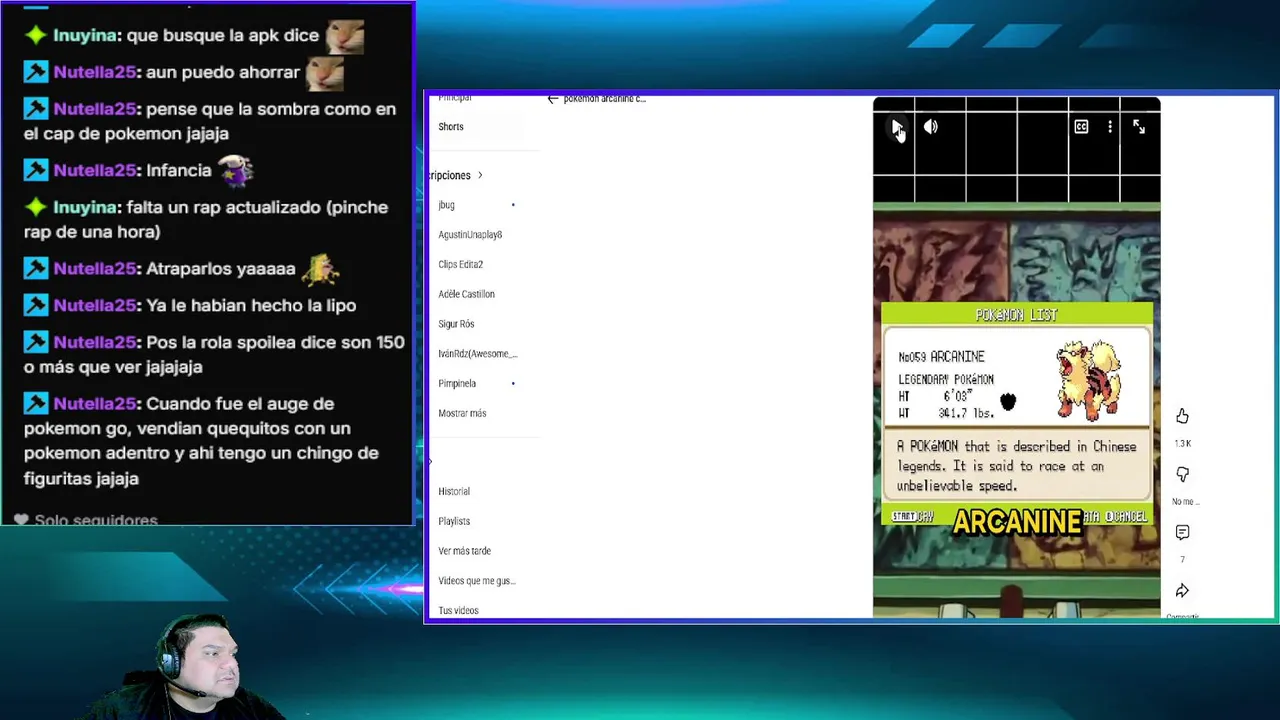Toggle closed captions CC icon

point(1081,127)
